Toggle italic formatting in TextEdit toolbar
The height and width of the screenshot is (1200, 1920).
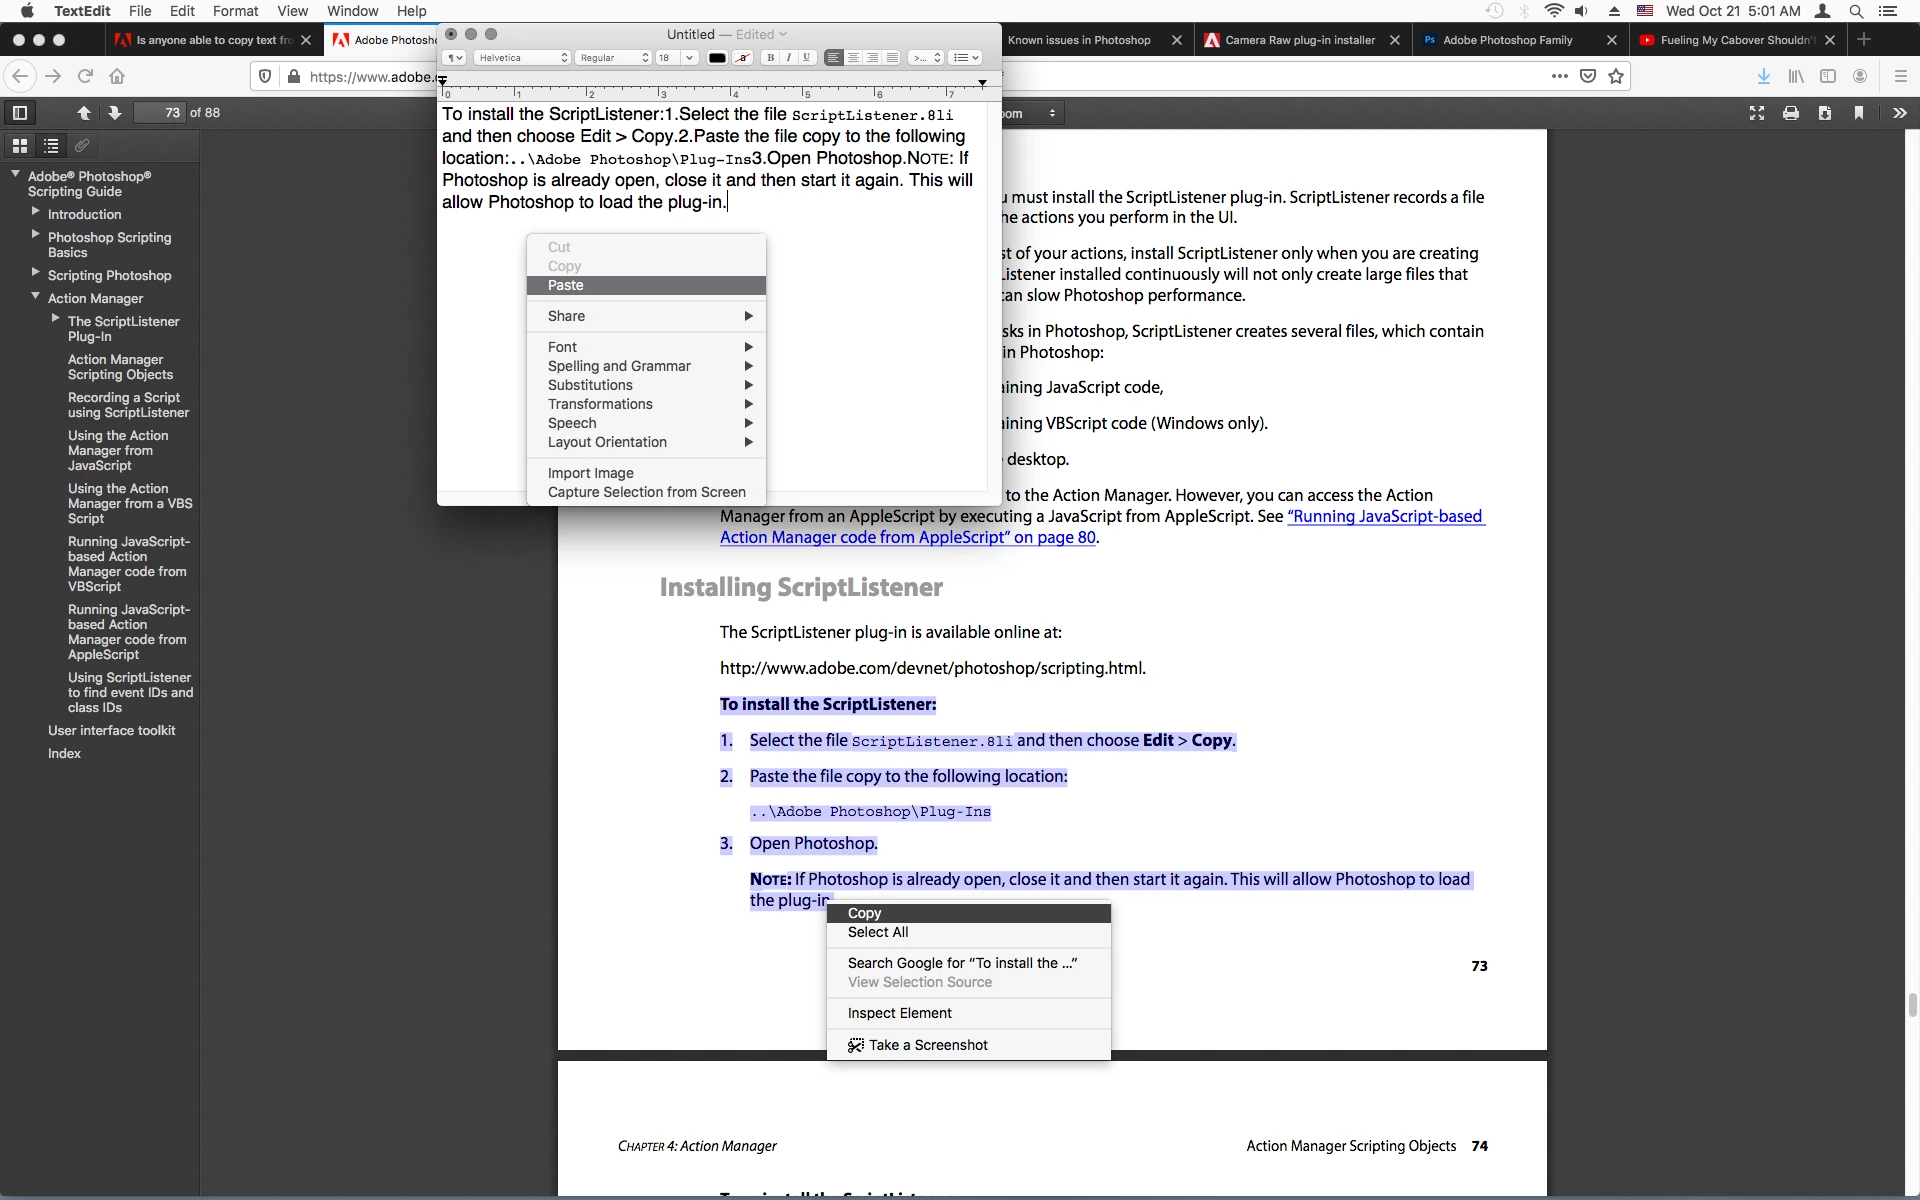(788, 58)
